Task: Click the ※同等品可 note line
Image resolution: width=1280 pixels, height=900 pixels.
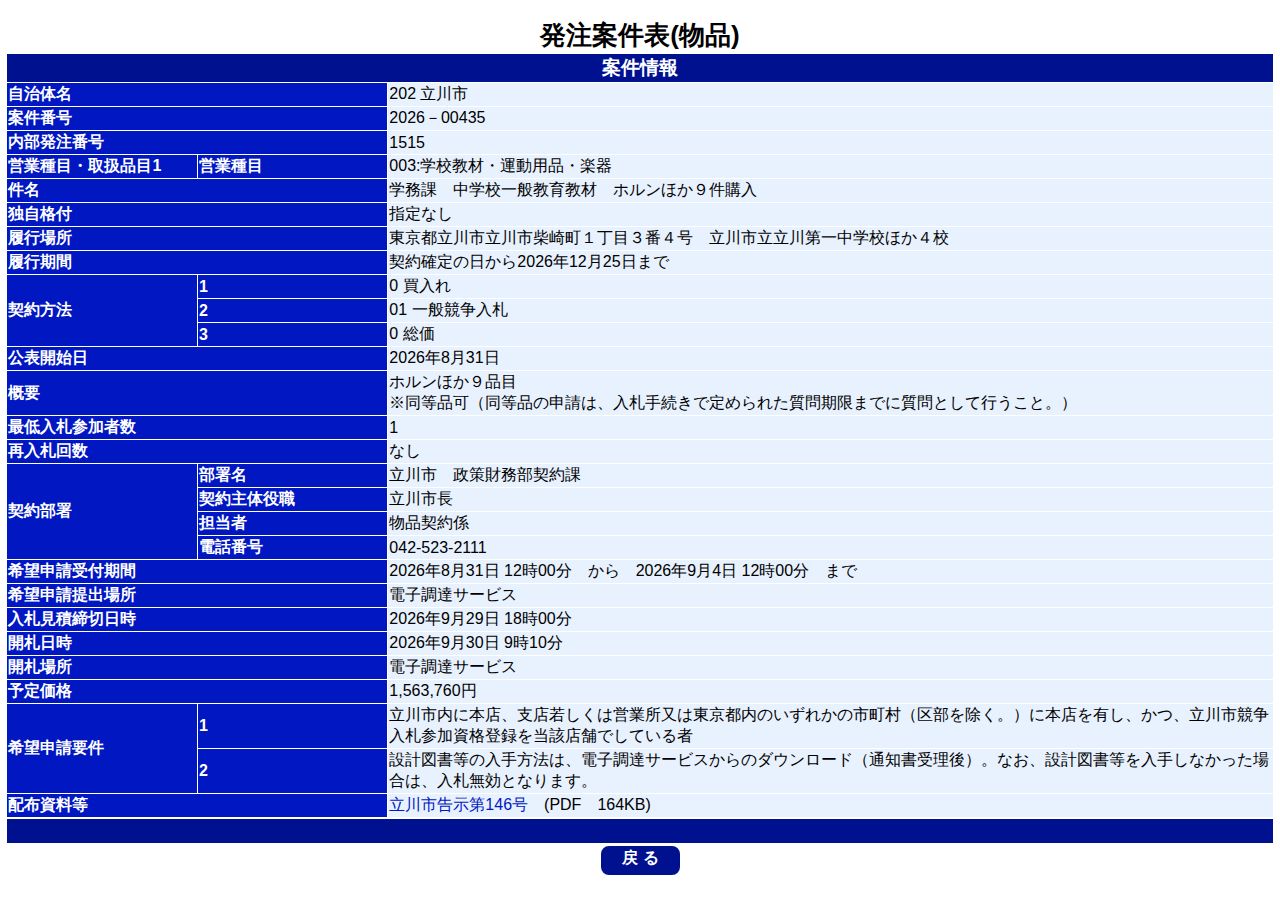Action: pos(733,403)
